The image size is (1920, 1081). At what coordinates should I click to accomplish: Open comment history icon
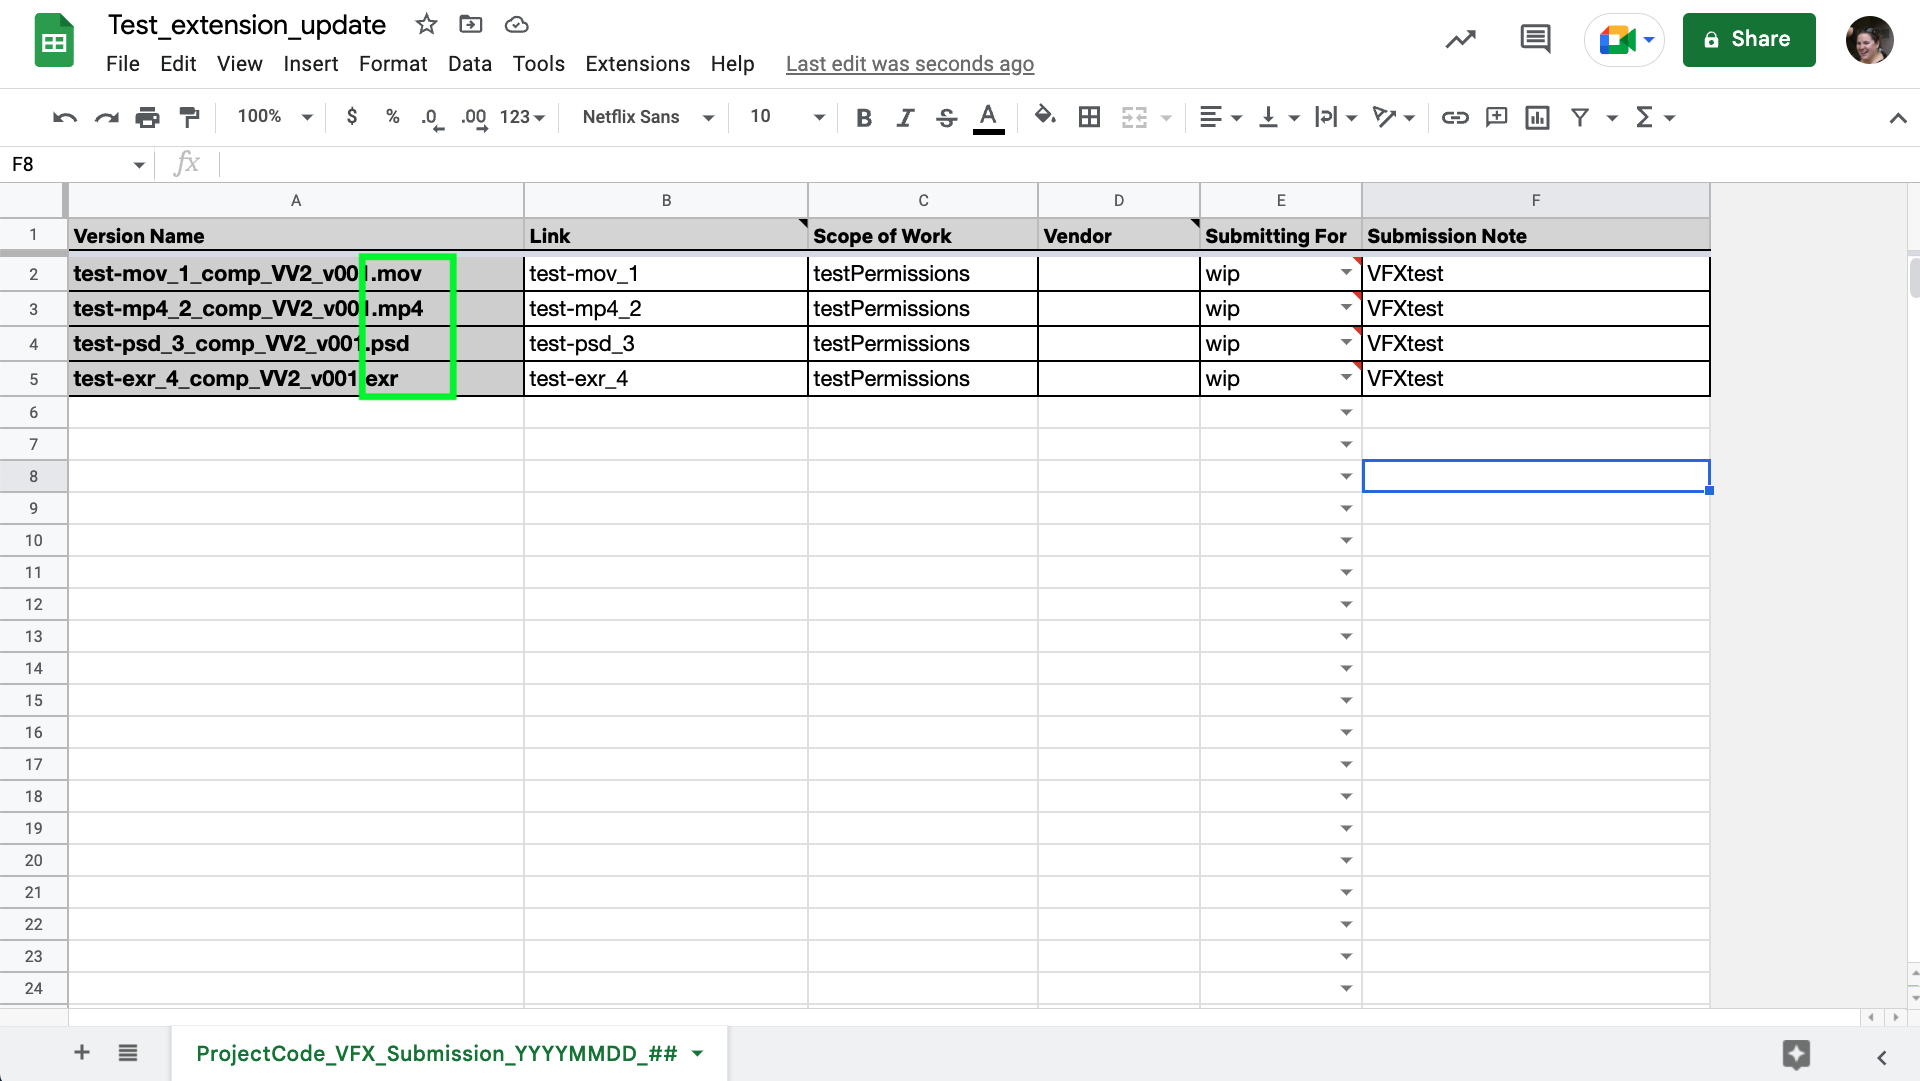(1534, 40)
